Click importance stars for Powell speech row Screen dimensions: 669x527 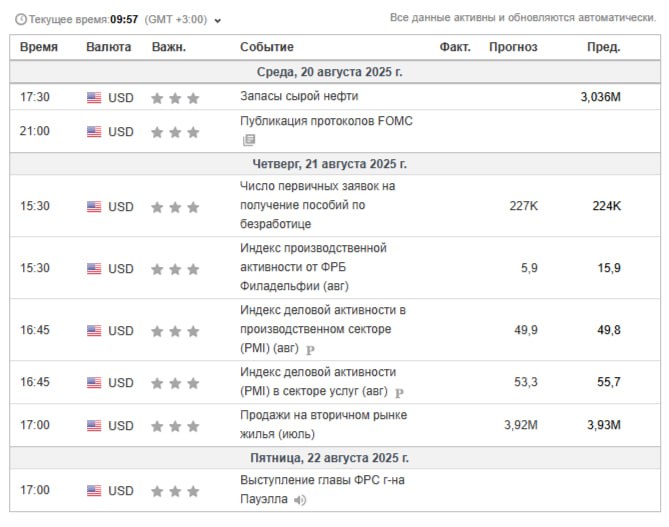point(175,491)
